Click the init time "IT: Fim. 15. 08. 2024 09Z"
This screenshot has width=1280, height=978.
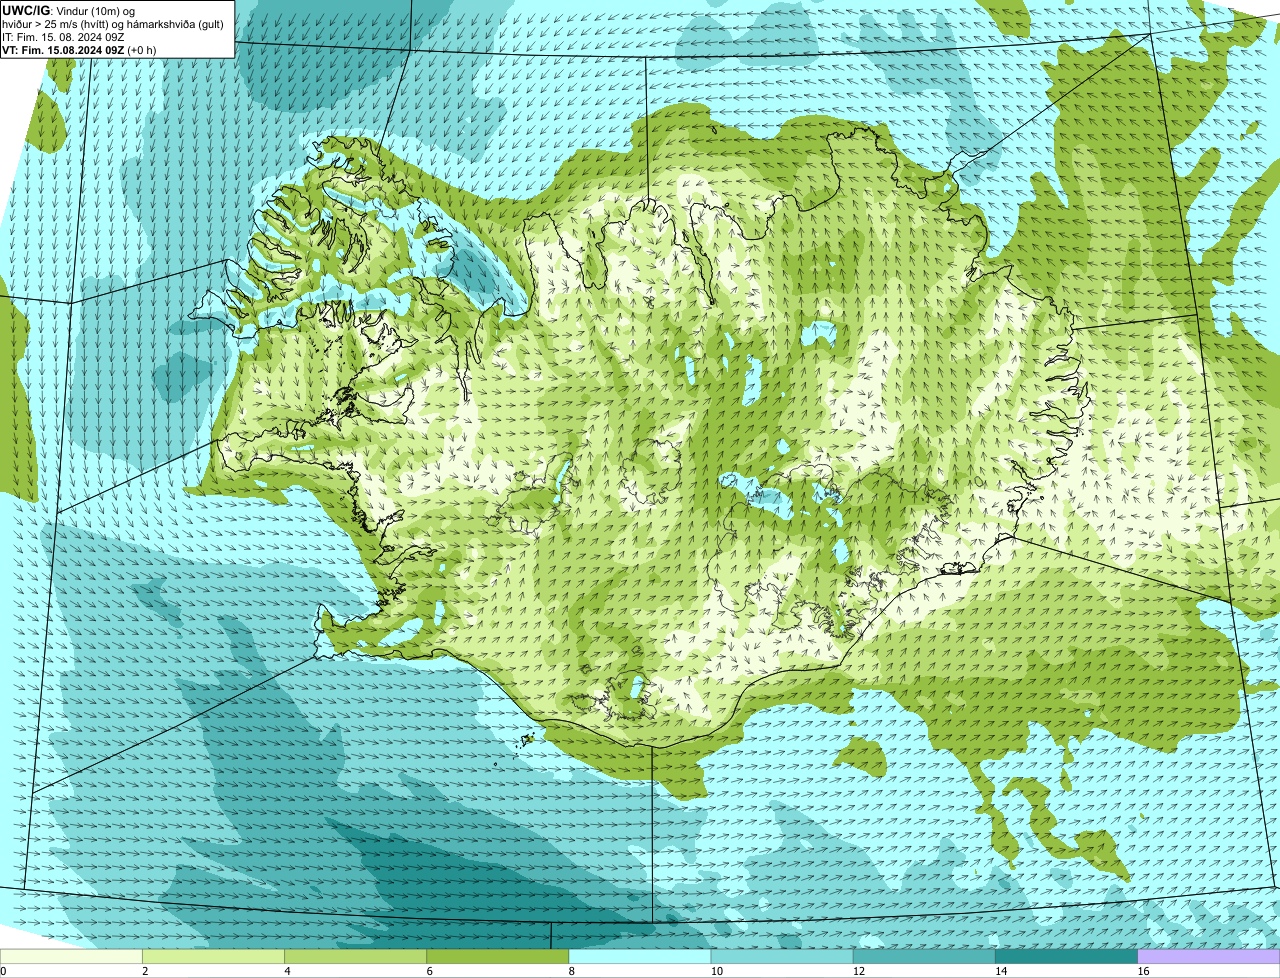click(x=64, y=37)
